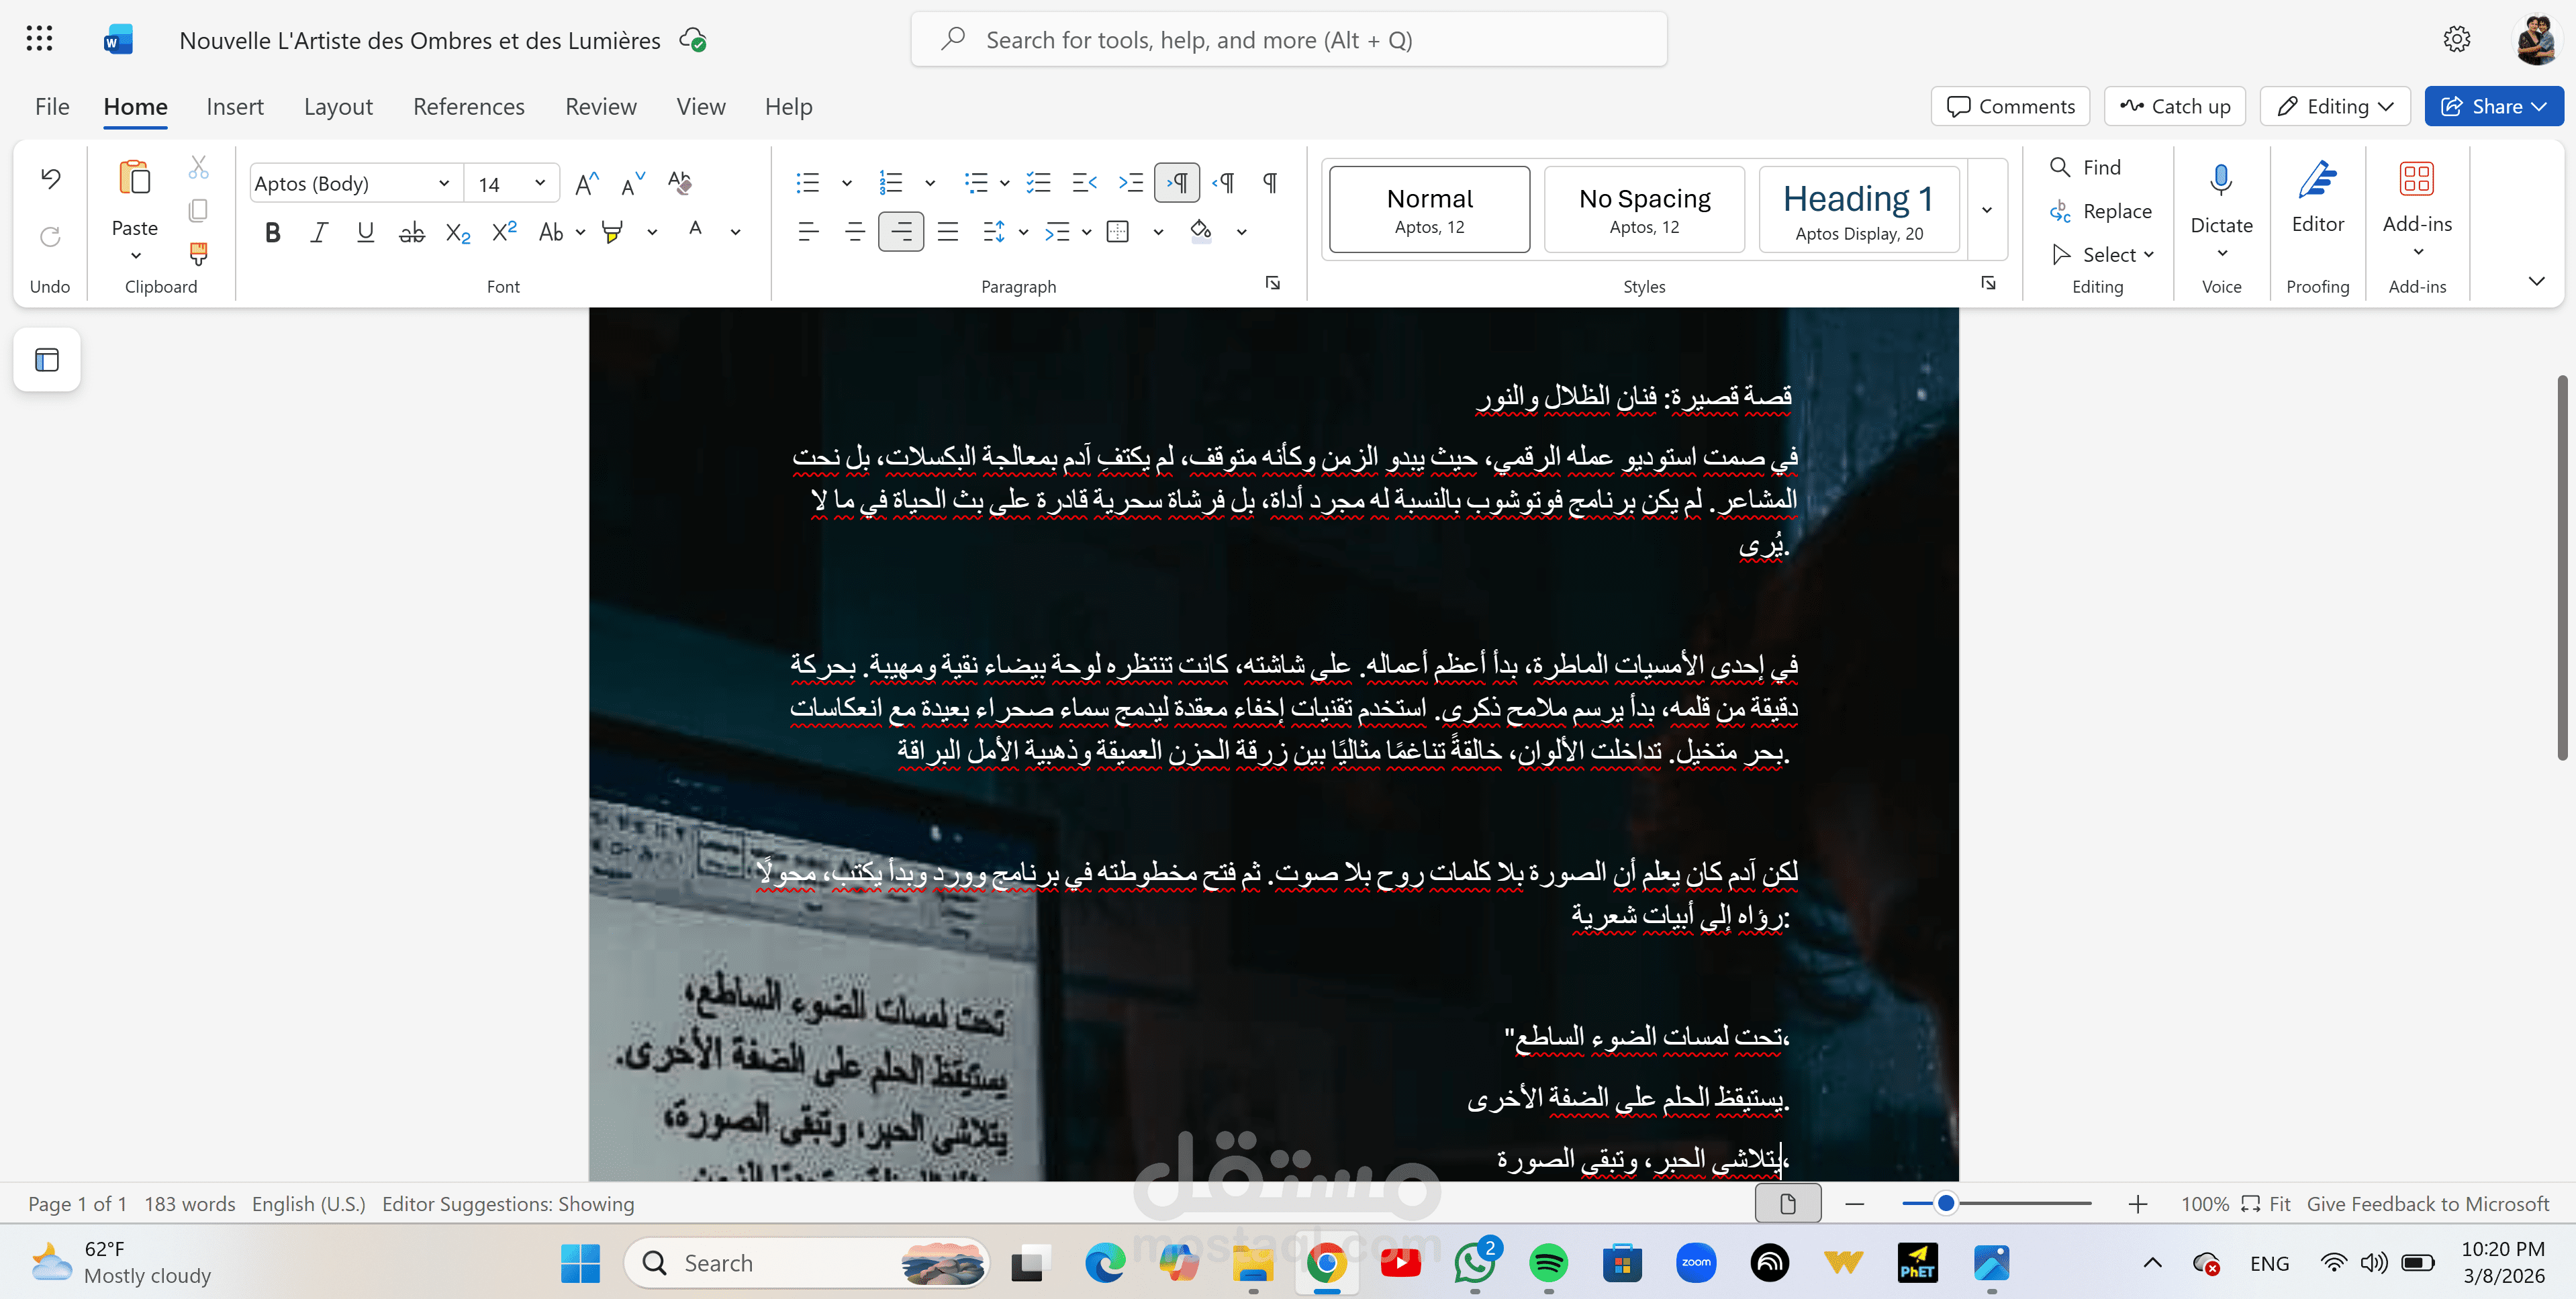2576x1299 pixels.
Task: Apply the Heading 1 style
Action: pyautogui.click(x=1858, y=209)
